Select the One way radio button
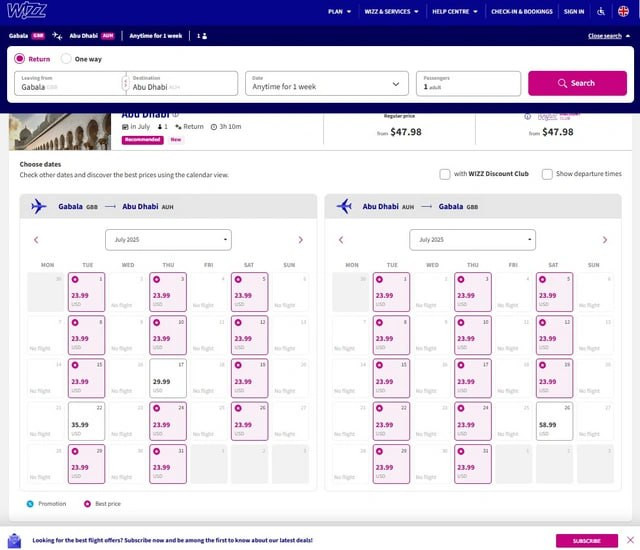This screenshot has width=640, height=550. (x=66, y=59)
